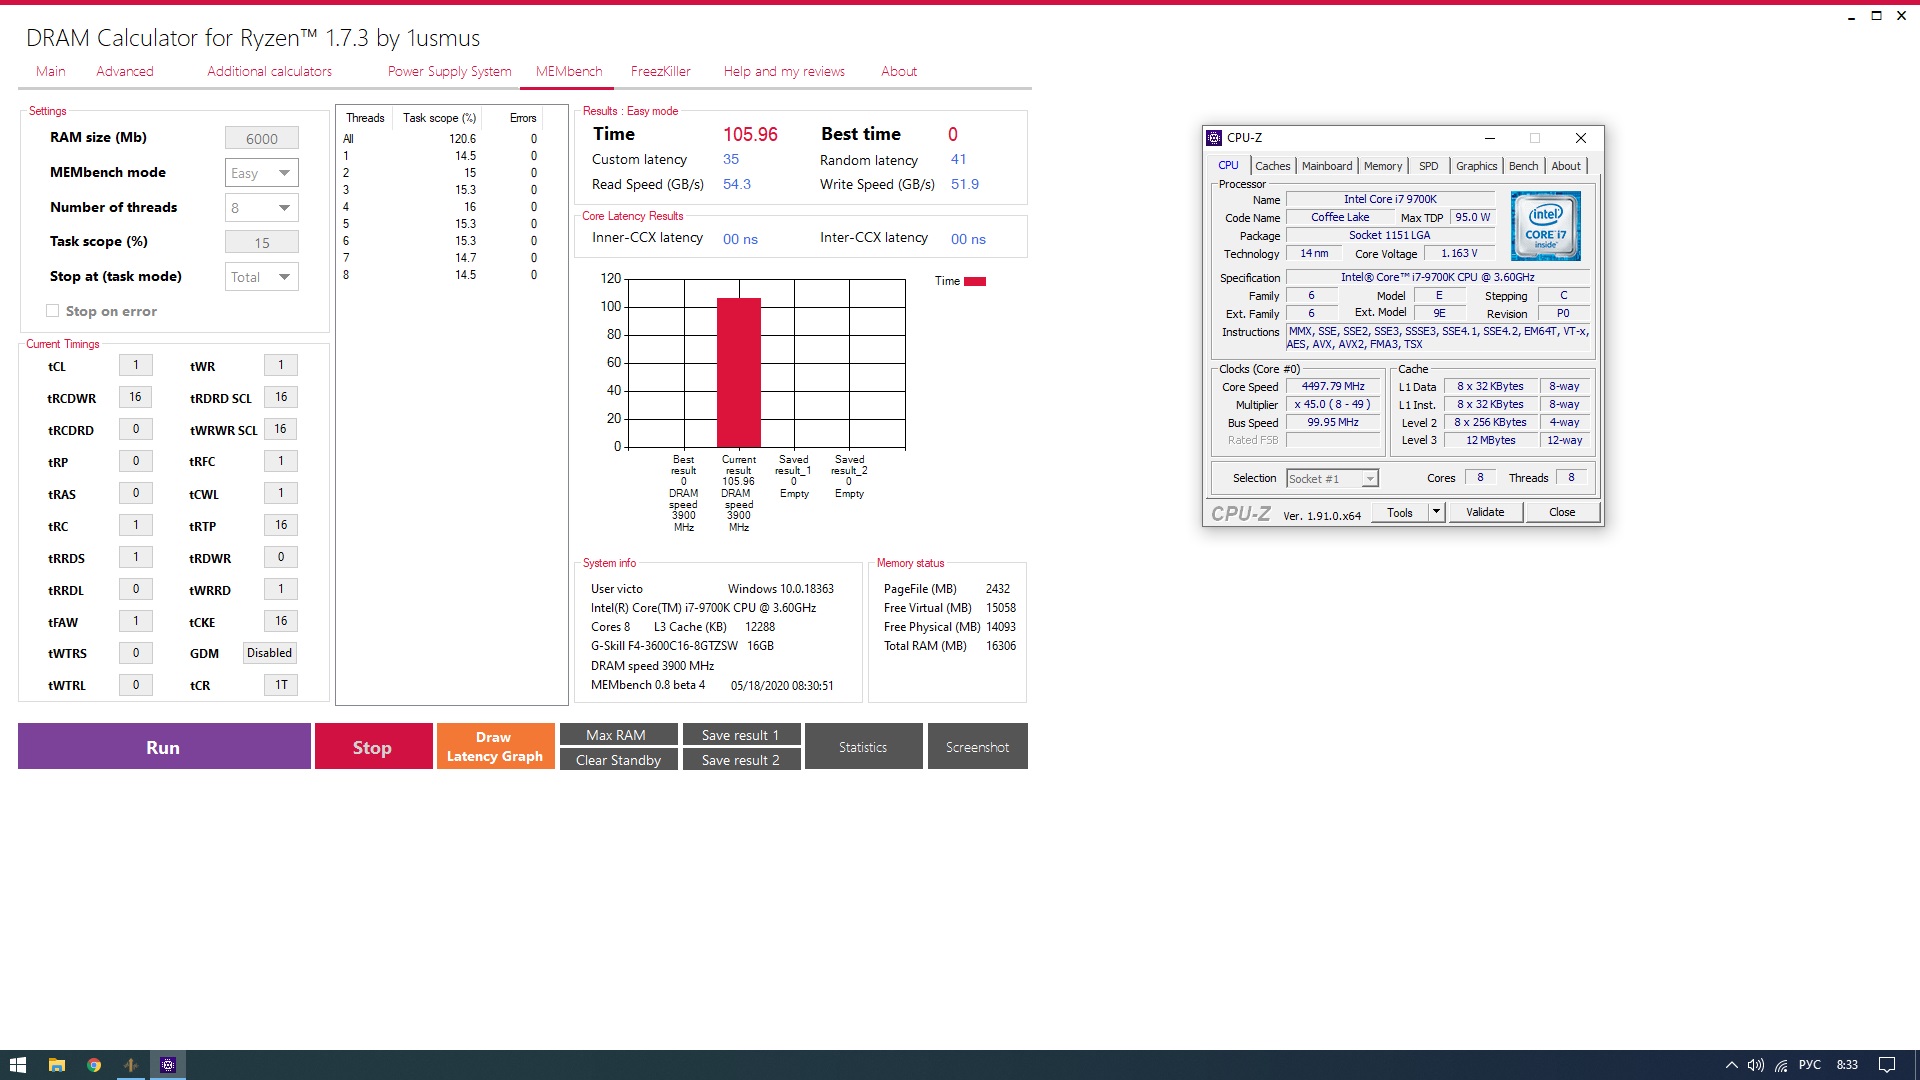Open the MEMbench mode dropdown
The height and width of the screenshot is (1080, 1920).
click(x=261, y=173)
